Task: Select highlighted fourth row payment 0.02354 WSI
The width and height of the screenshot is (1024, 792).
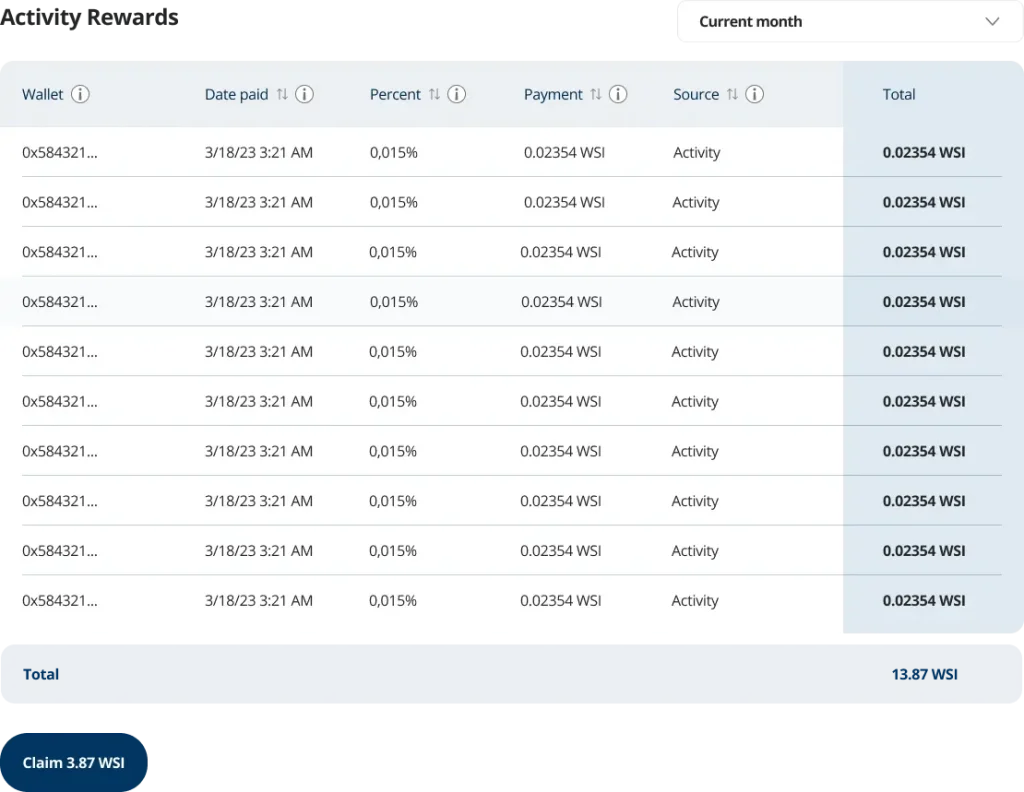Action: (562, 302)
